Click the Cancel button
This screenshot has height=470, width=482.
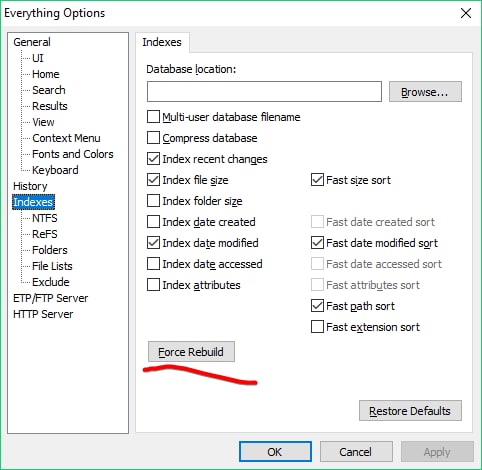(356, 452)
